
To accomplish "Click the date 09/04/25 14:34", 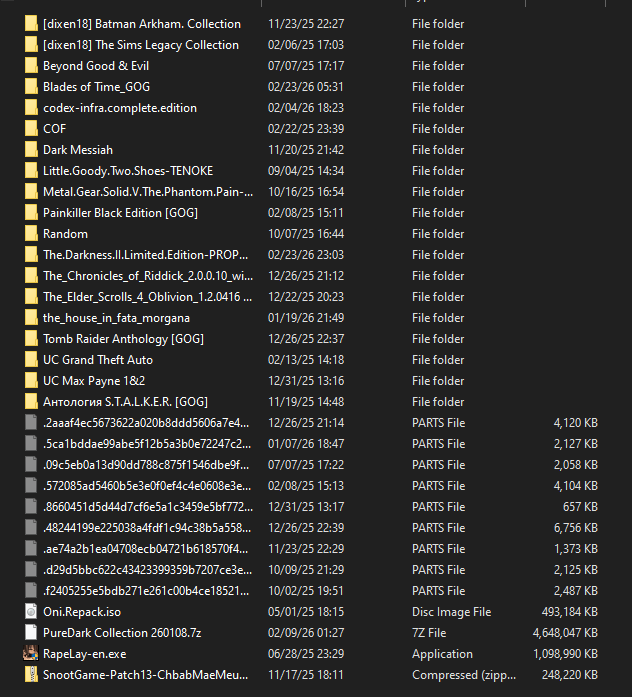I will (306, 171).
